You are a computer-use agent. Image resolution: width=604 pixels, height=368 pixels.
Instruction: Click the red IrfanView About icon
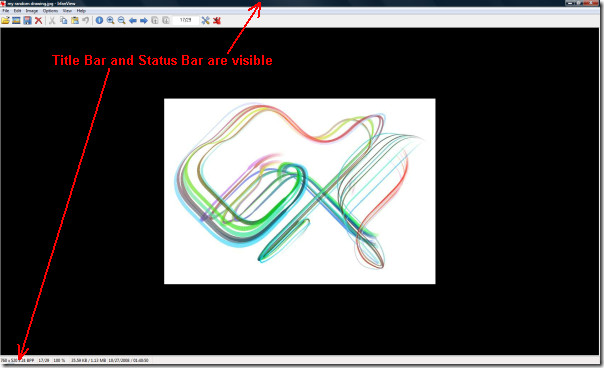click(217, 20)
